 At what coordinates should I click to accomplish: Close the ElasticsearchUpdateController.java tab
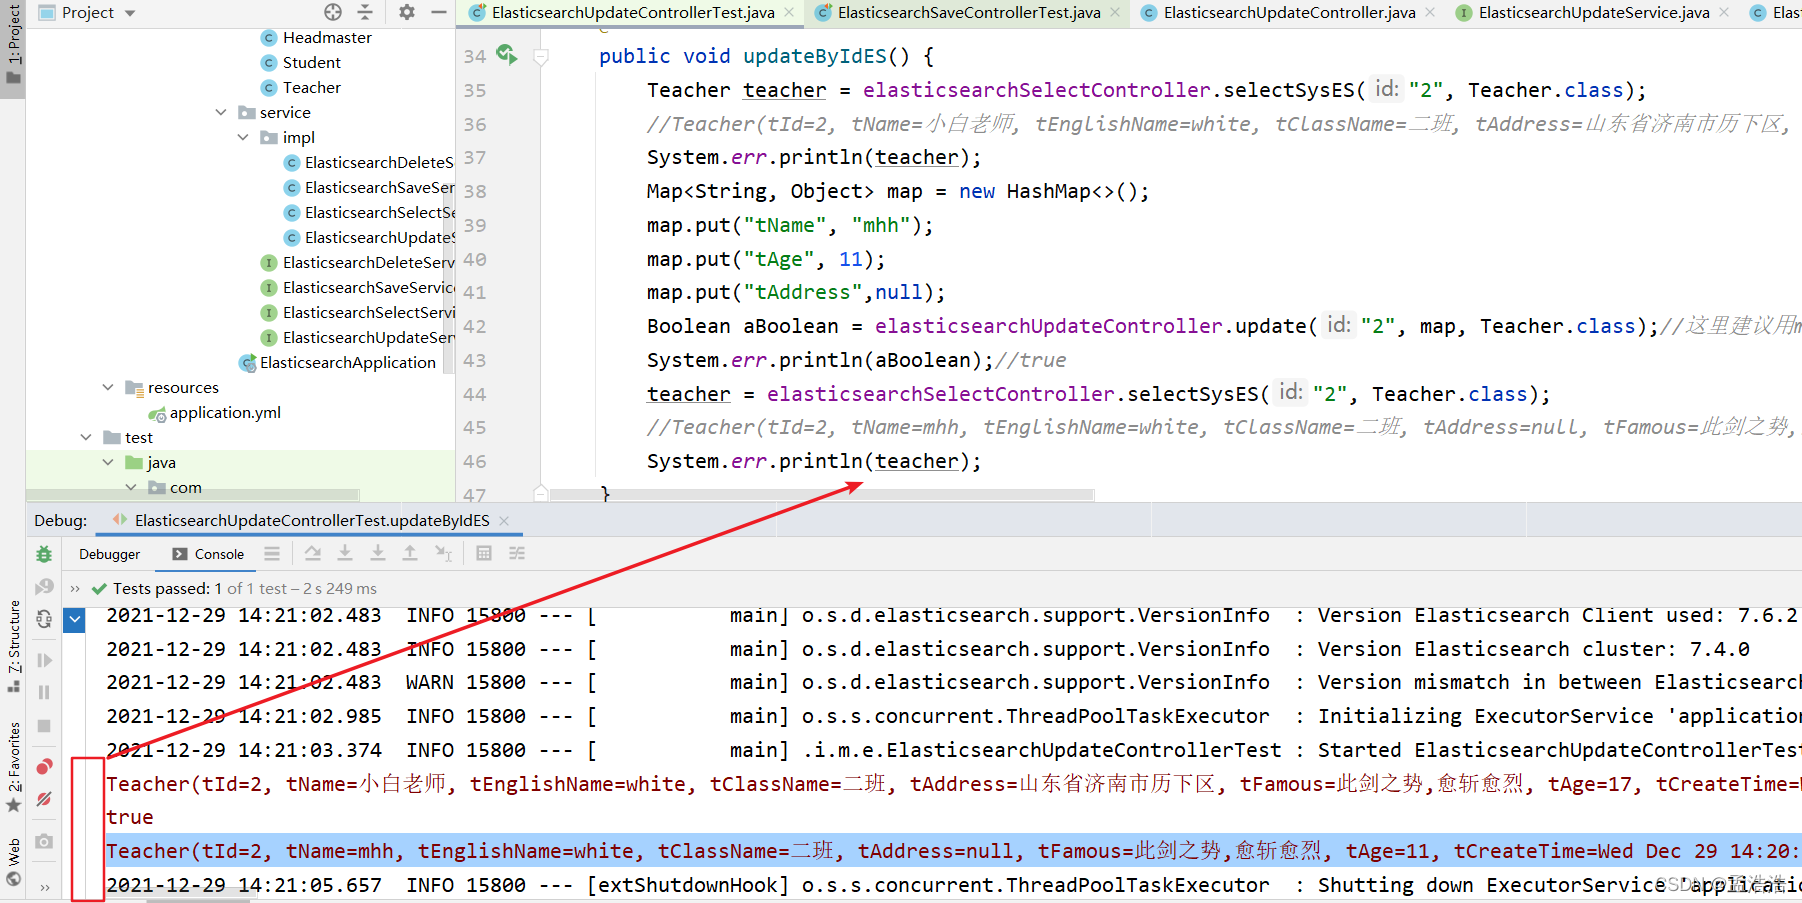pyautogui.click(x=1430, y=12)
